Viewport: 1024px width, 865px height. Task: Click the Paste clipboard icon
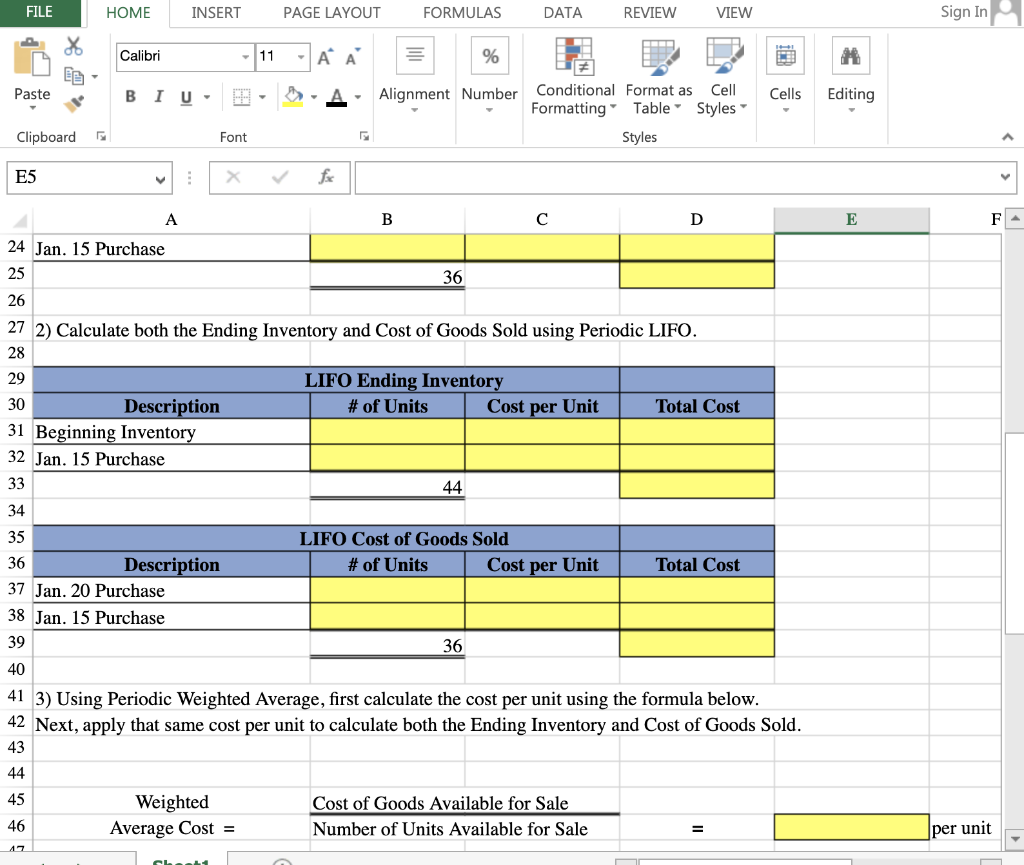click(x=31, y=57)
